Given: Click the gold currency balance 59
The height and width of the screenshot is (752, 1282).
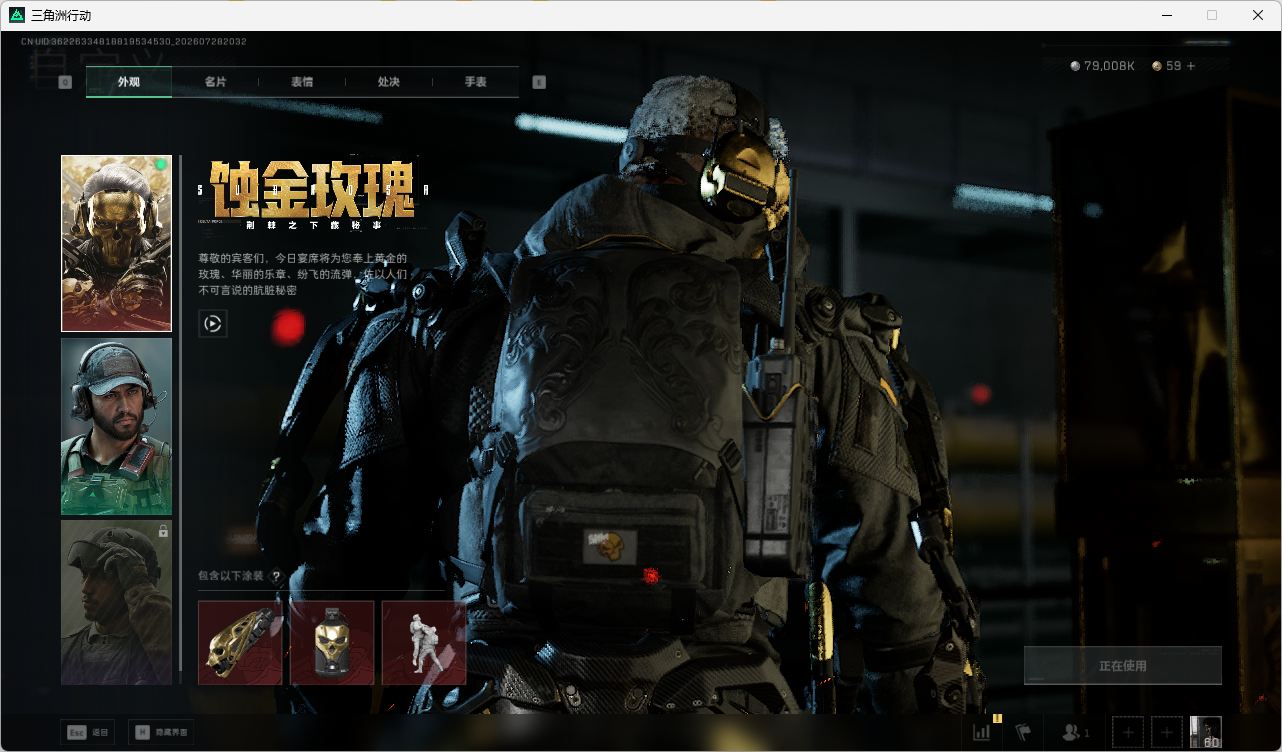Looking at the screenshot, I should pos(1166,66).
